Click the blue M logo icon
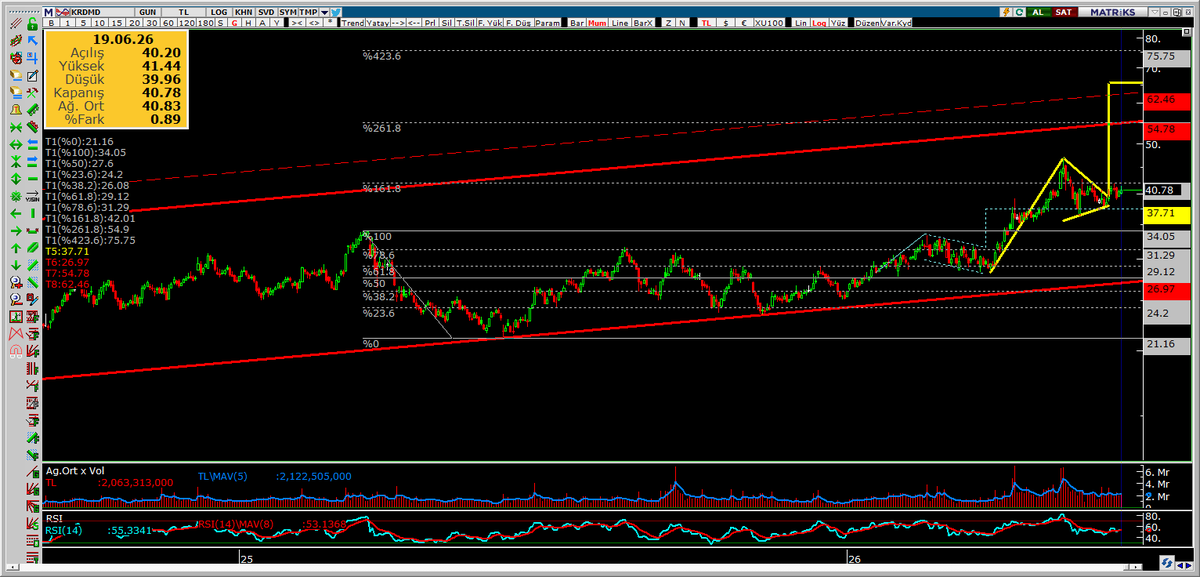This screenshot has width=1200, height=577. pyautogui.click(x=48, y=12)
